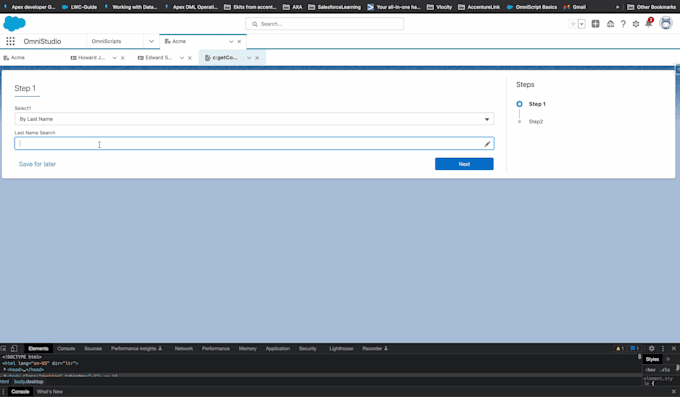Image resolution: width=680 pixels, height=397 pixels.
Task: Switch to the DevTools Network tab
Action: pos(184,348)
